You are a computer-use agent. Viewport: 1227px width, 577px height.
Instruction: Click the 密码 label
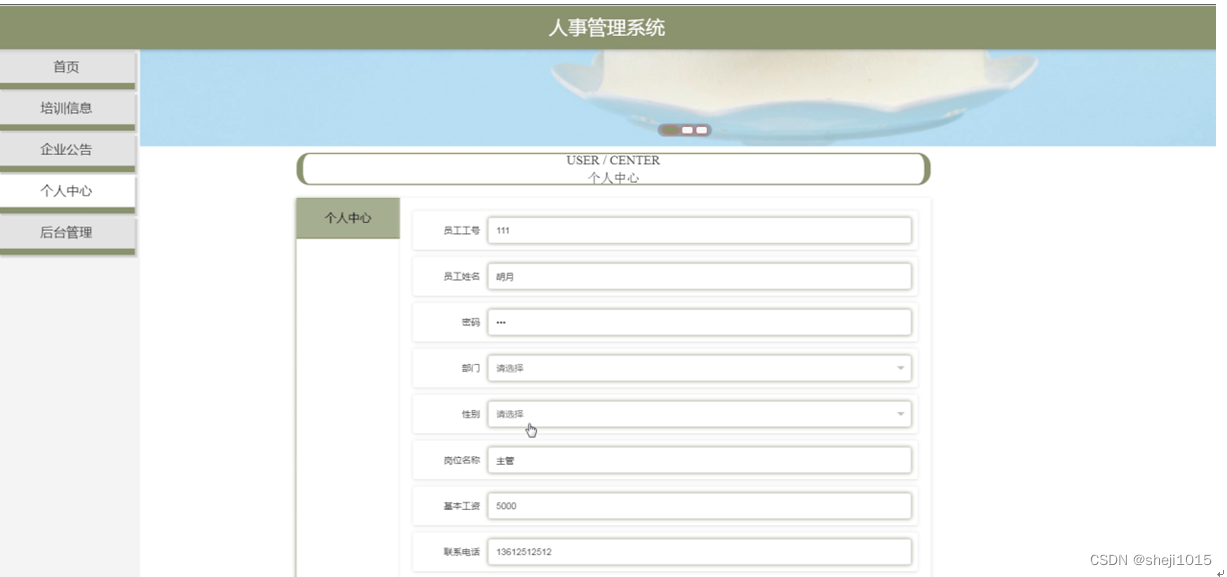pos(471,322)
